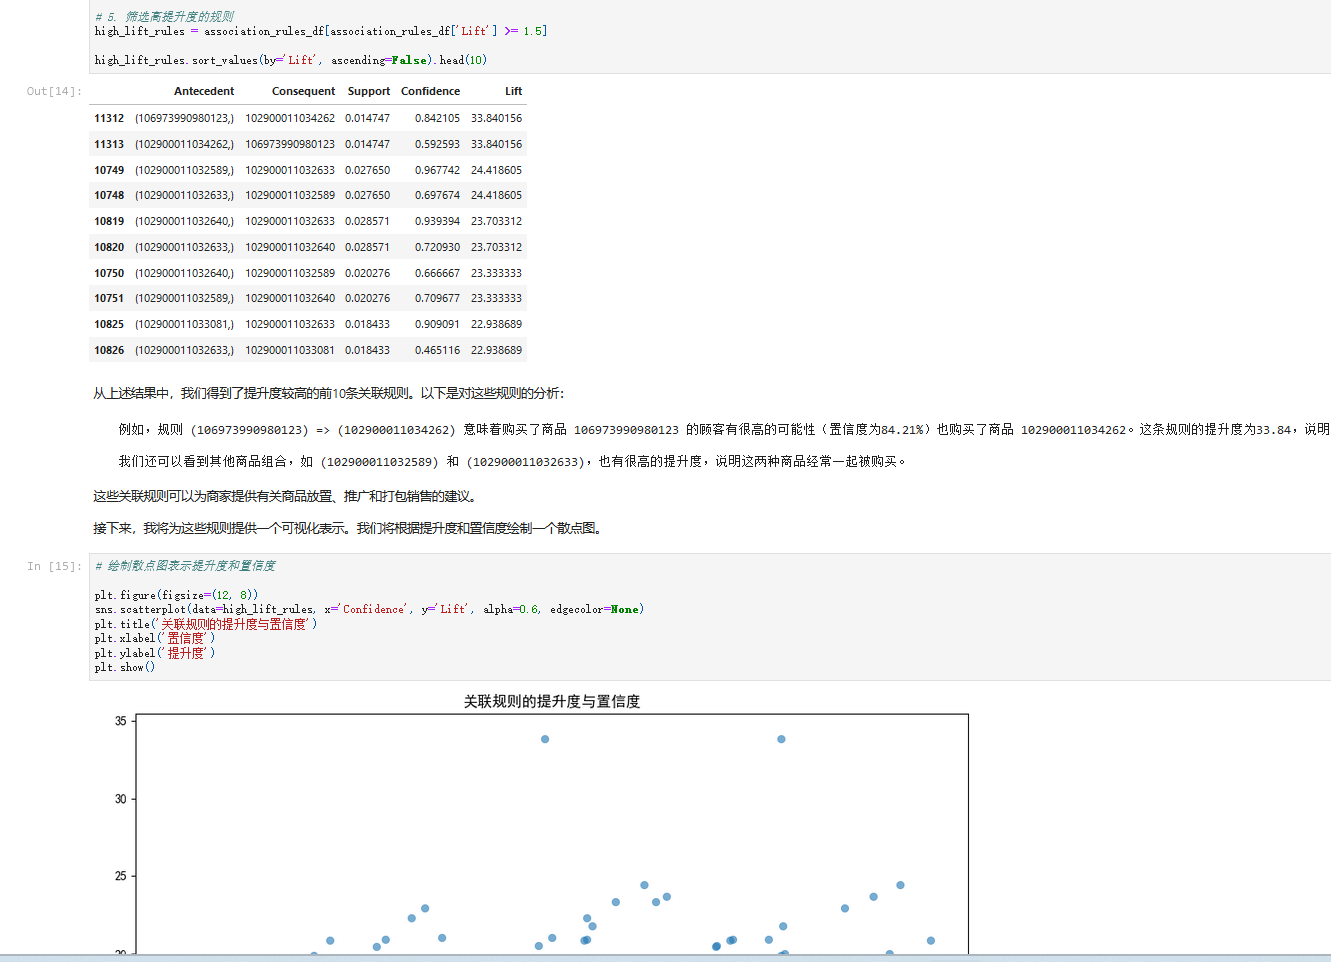
Task: Select row index 11312
Action: [109, 118]
